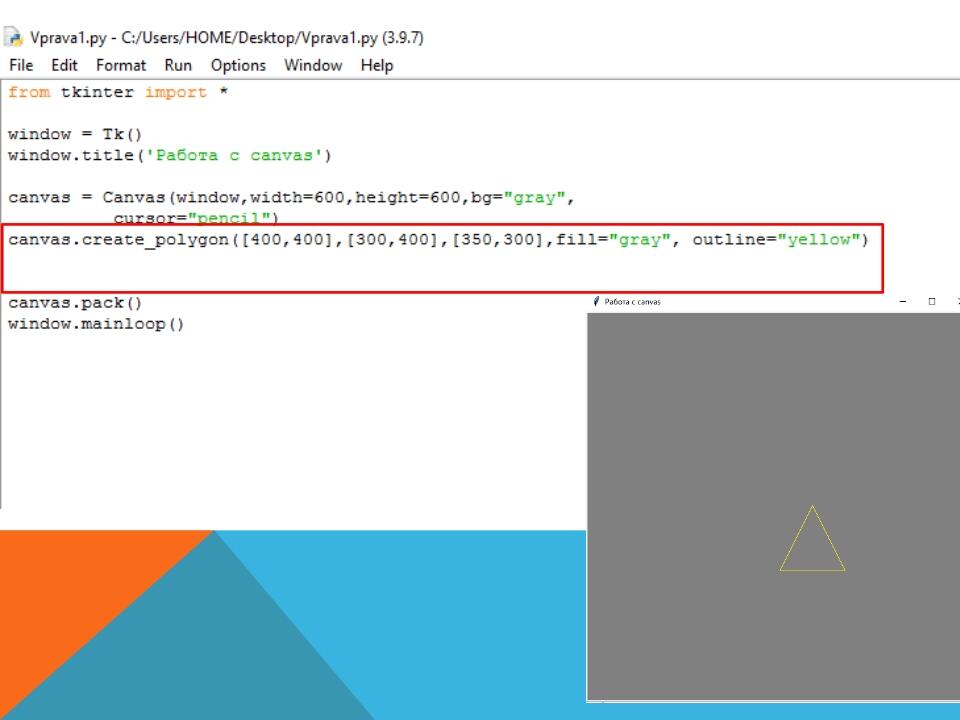Image resolution: width=960 pixels, height=720 pixels.
Task: Click the Python file icon in title bar
Action: tap(14, 38)
